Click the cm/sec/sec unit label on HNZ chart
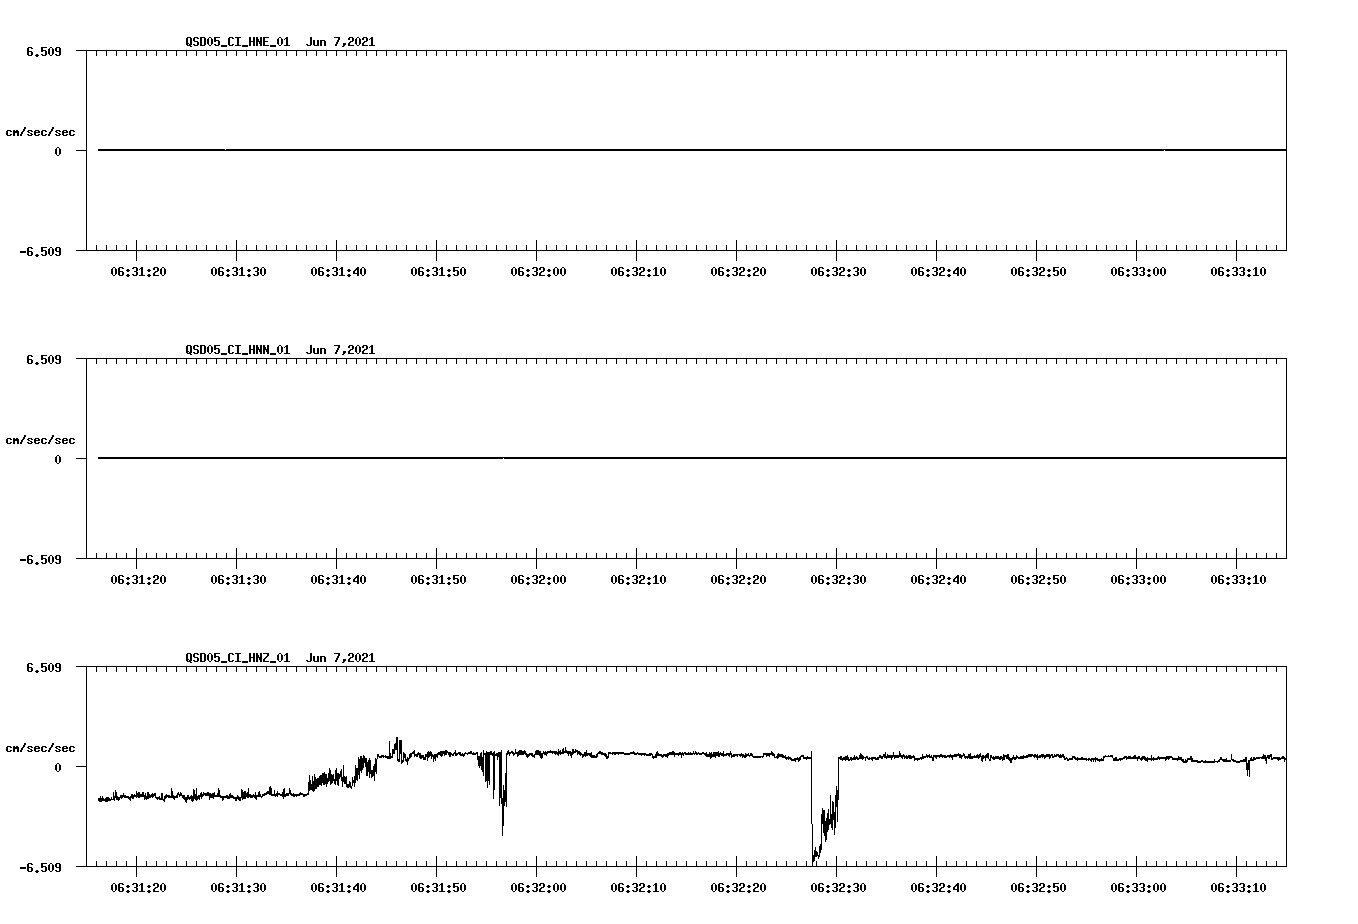Screen dimensions: 1358x924 point(40,748)
